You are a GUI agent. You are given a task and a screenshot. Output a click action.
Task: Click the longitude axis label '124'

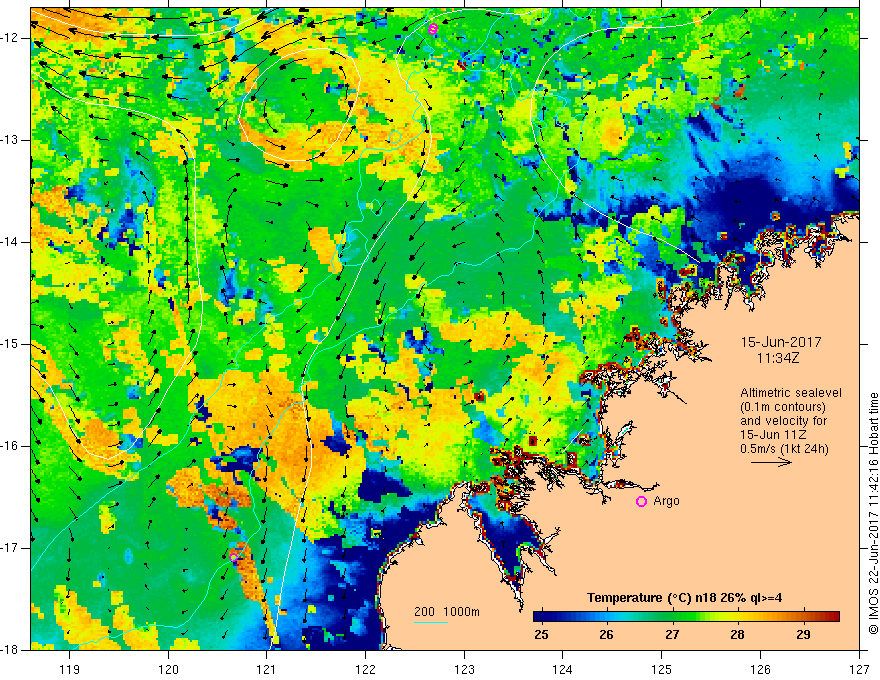563,669
